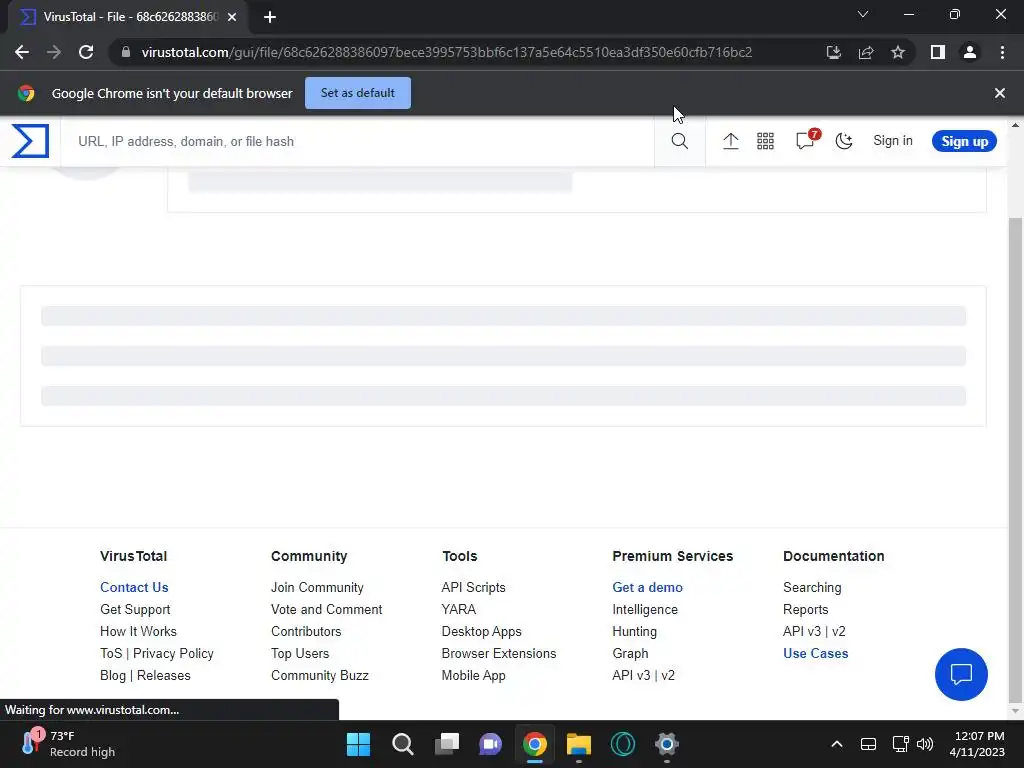Image resolution: width=1024 pixels, height=768 pixels.
Task: Open Searching documentation link
Action: (x=812, y=587)
